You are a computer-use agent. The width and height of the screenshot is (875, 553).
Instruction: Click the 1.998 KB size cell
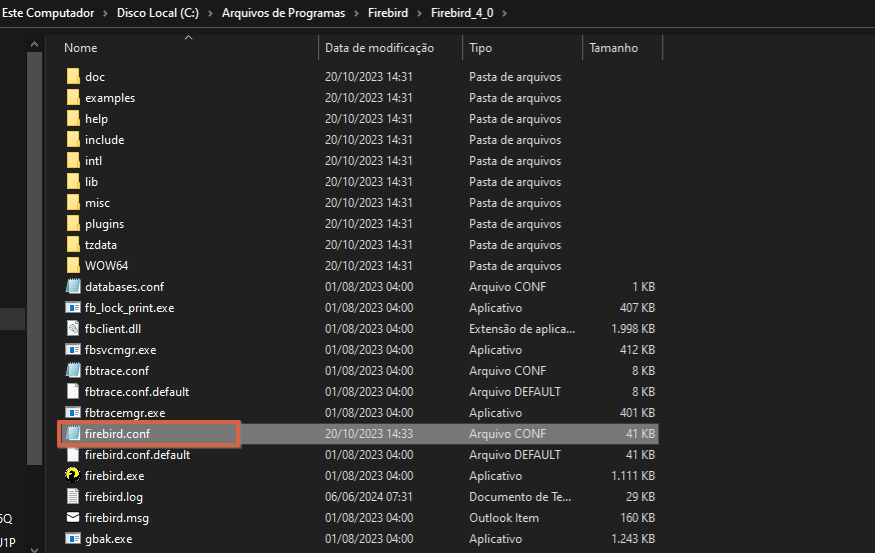click(x=633, y=329)
